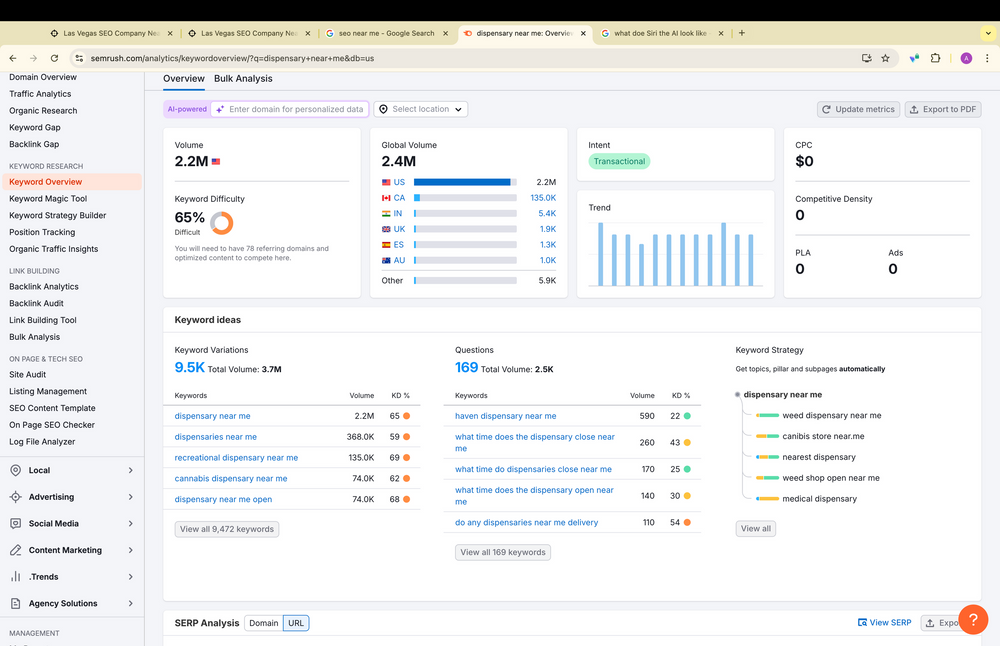Expand the Content Marketing chevron
Image resolution: width=1000 pixels, height=646 pixels.
130,550
